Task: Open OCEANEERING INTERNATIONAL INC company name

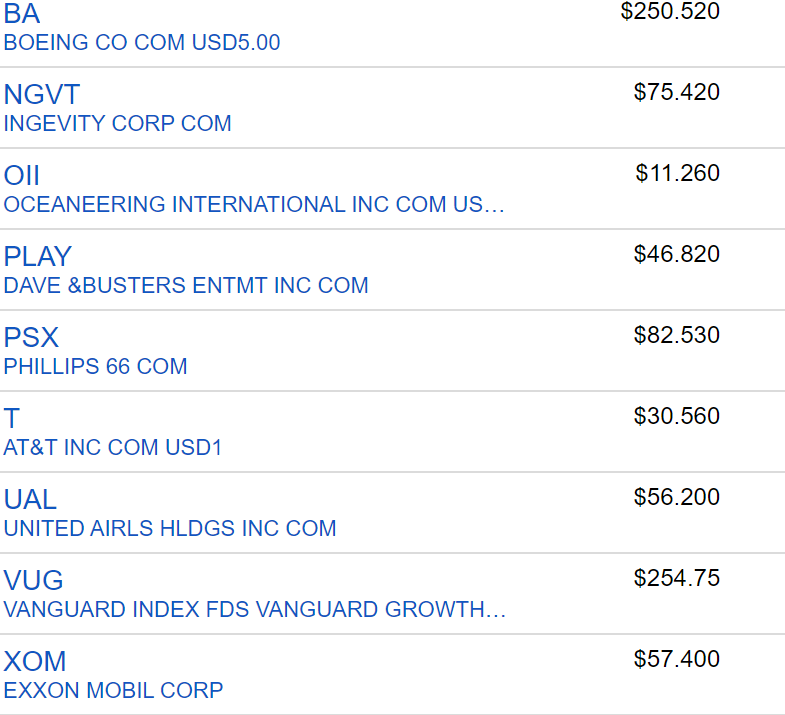Action: 254,205
